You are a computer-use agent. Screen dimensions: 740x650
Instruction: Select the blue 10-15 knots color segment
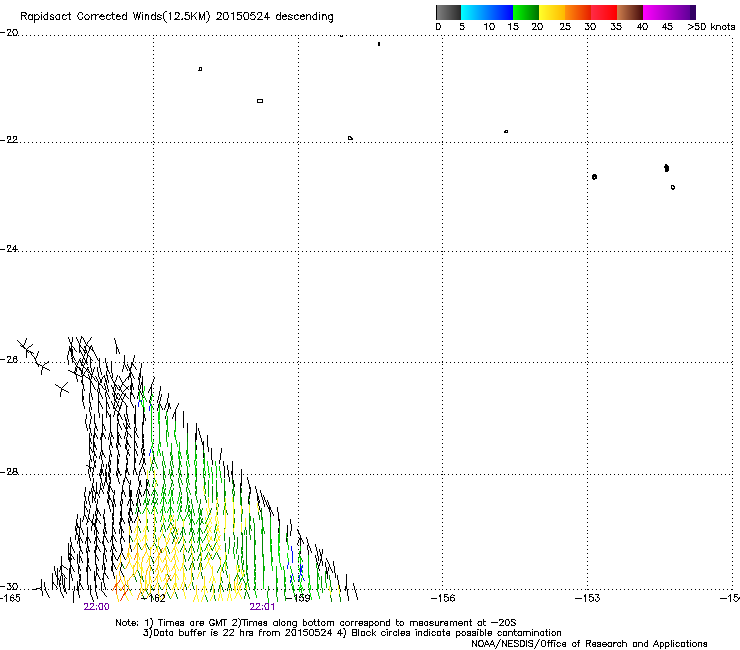click(x=500, y=12)
